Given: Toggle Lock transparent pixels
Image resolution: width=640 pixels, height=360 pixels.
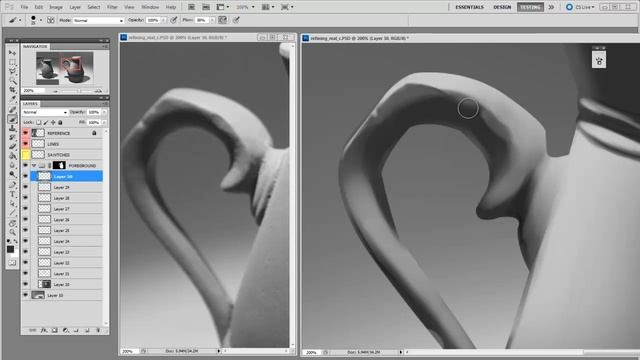Looking at the screenshot, I should [x=39, y=122].
